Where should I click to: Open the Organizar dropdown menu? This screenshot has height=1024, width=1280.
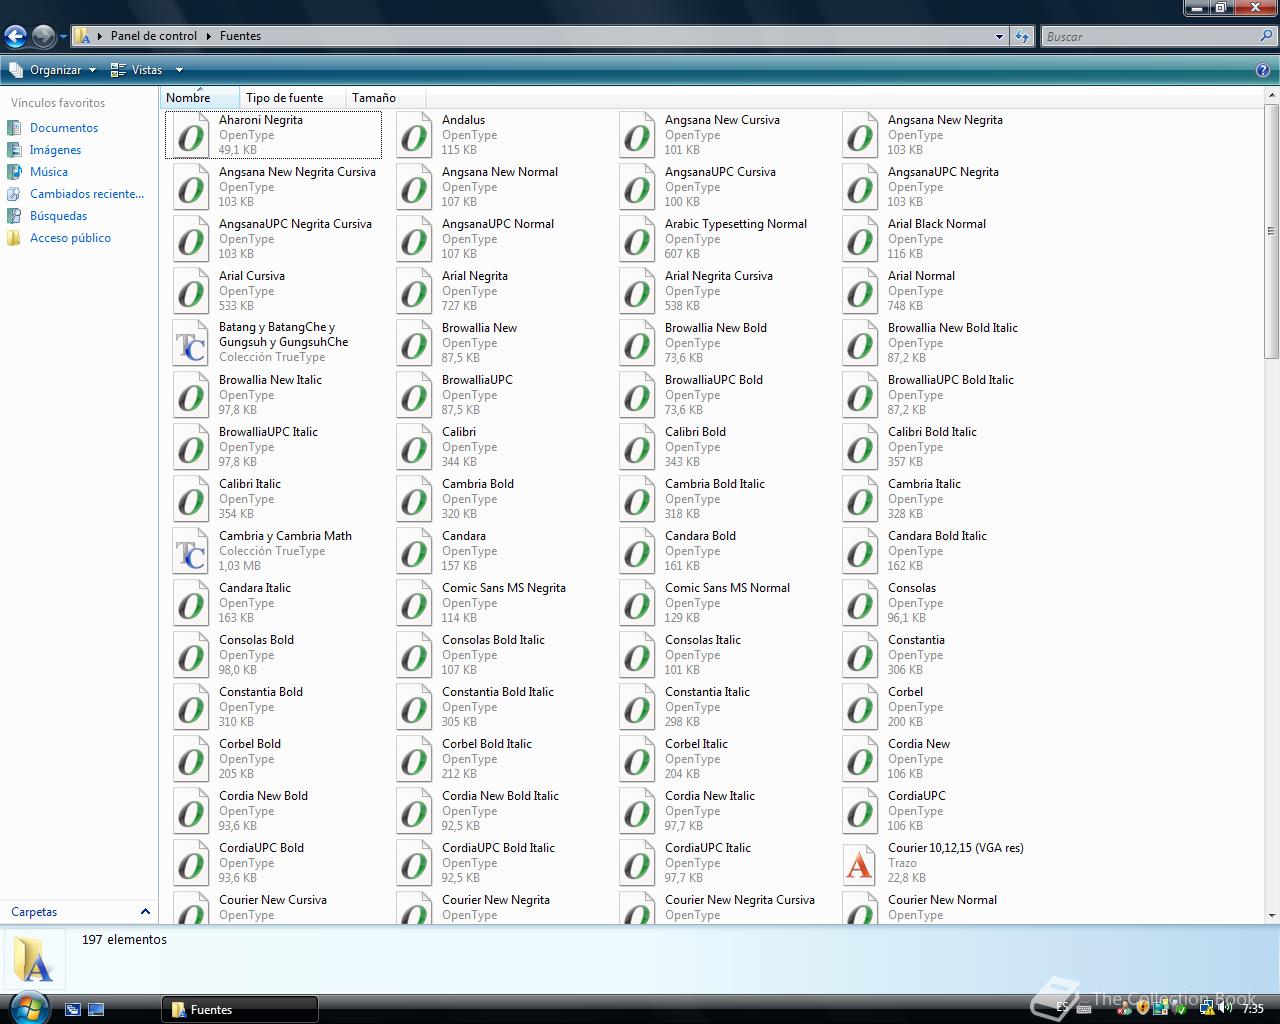click(x=52, y=70)
